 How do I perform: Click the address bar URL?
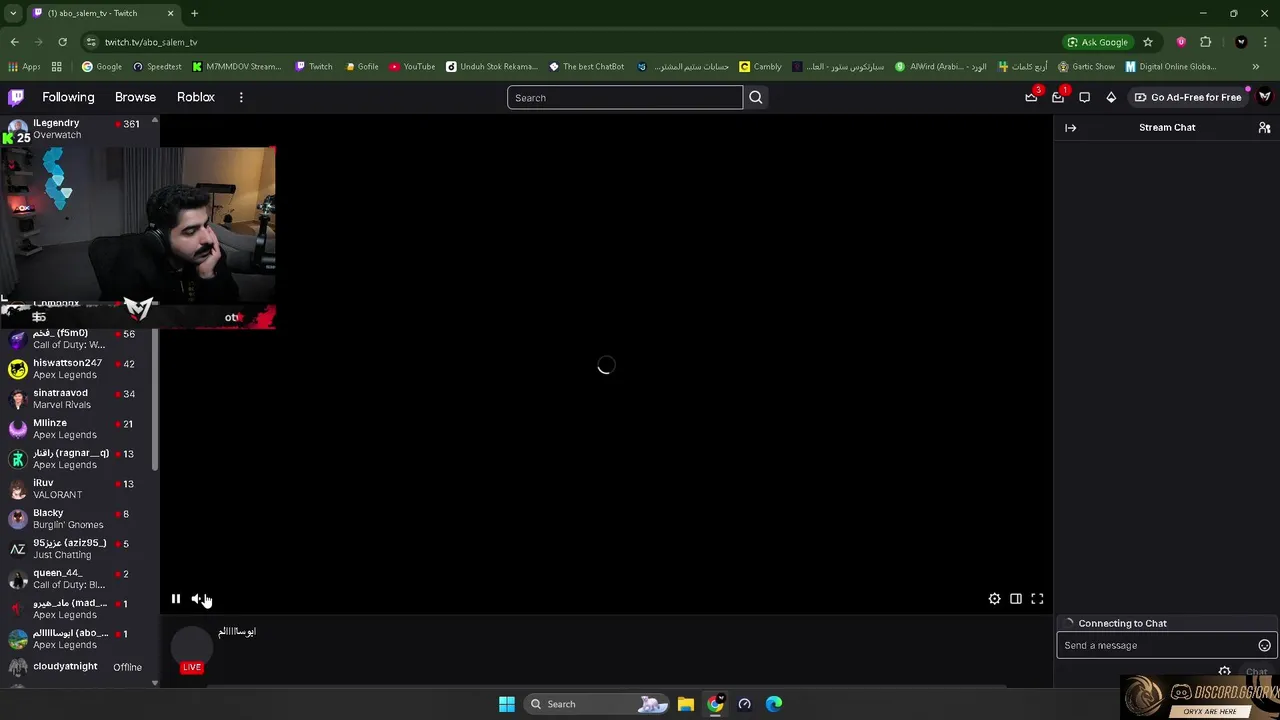pos(151,42)
